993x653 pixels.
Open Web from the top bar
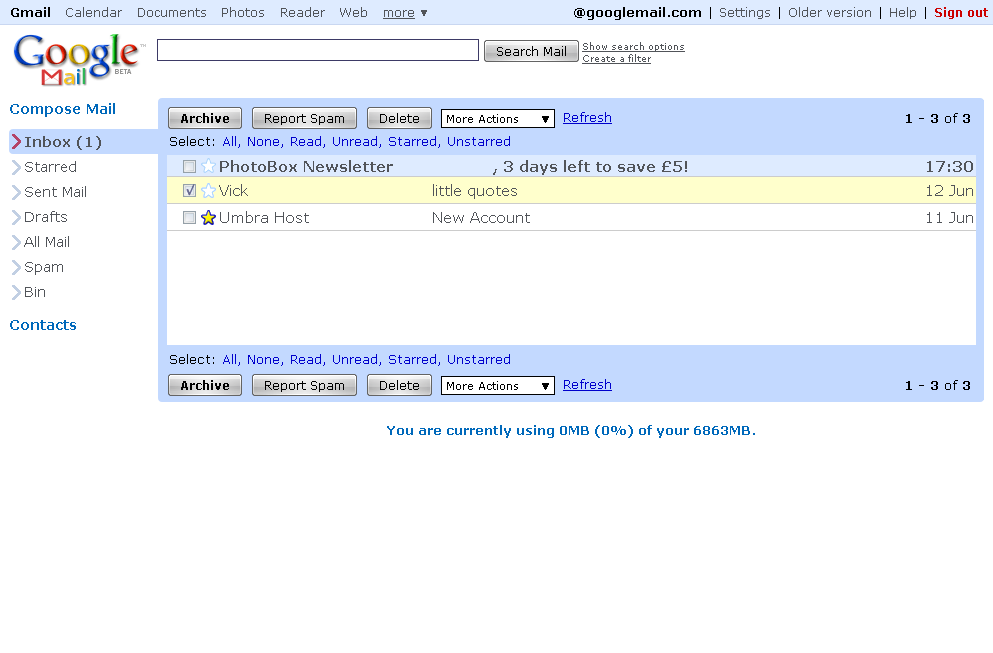[x=353, y=13]
